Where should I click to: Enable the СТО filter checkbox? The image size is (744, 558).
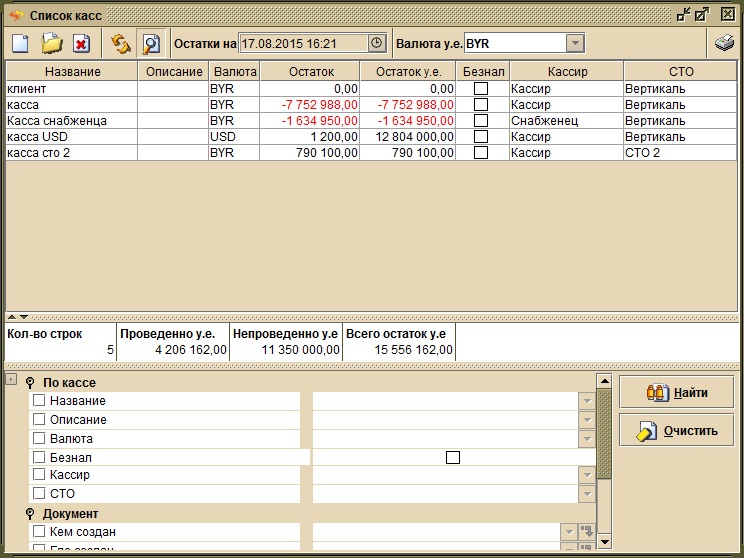[39, 493]
